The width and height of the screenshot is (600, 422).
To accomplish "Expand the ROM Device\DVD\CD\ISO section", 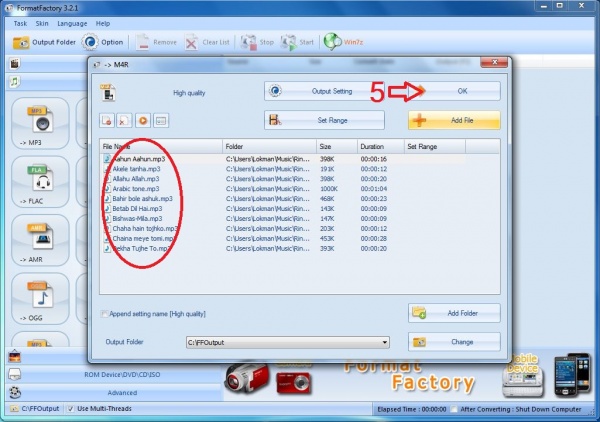I will 122,375.
